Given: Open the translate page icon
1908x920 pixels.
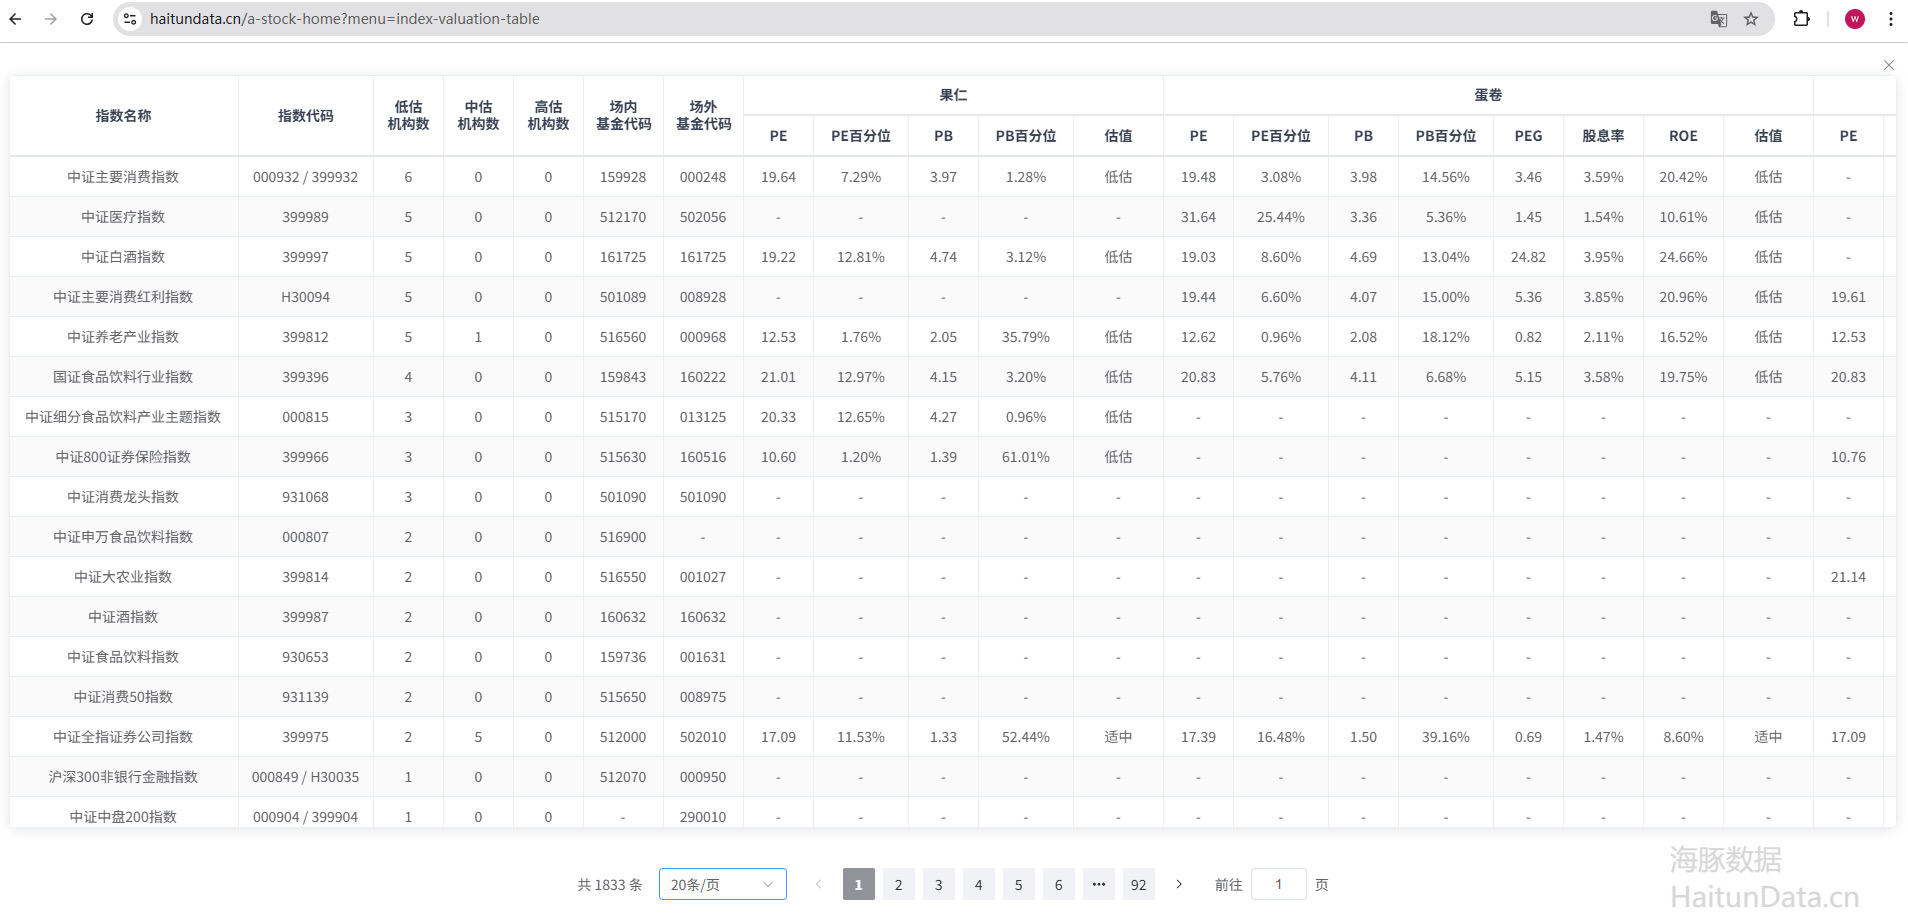Looking at the screenshot, I should point(1718,19).
